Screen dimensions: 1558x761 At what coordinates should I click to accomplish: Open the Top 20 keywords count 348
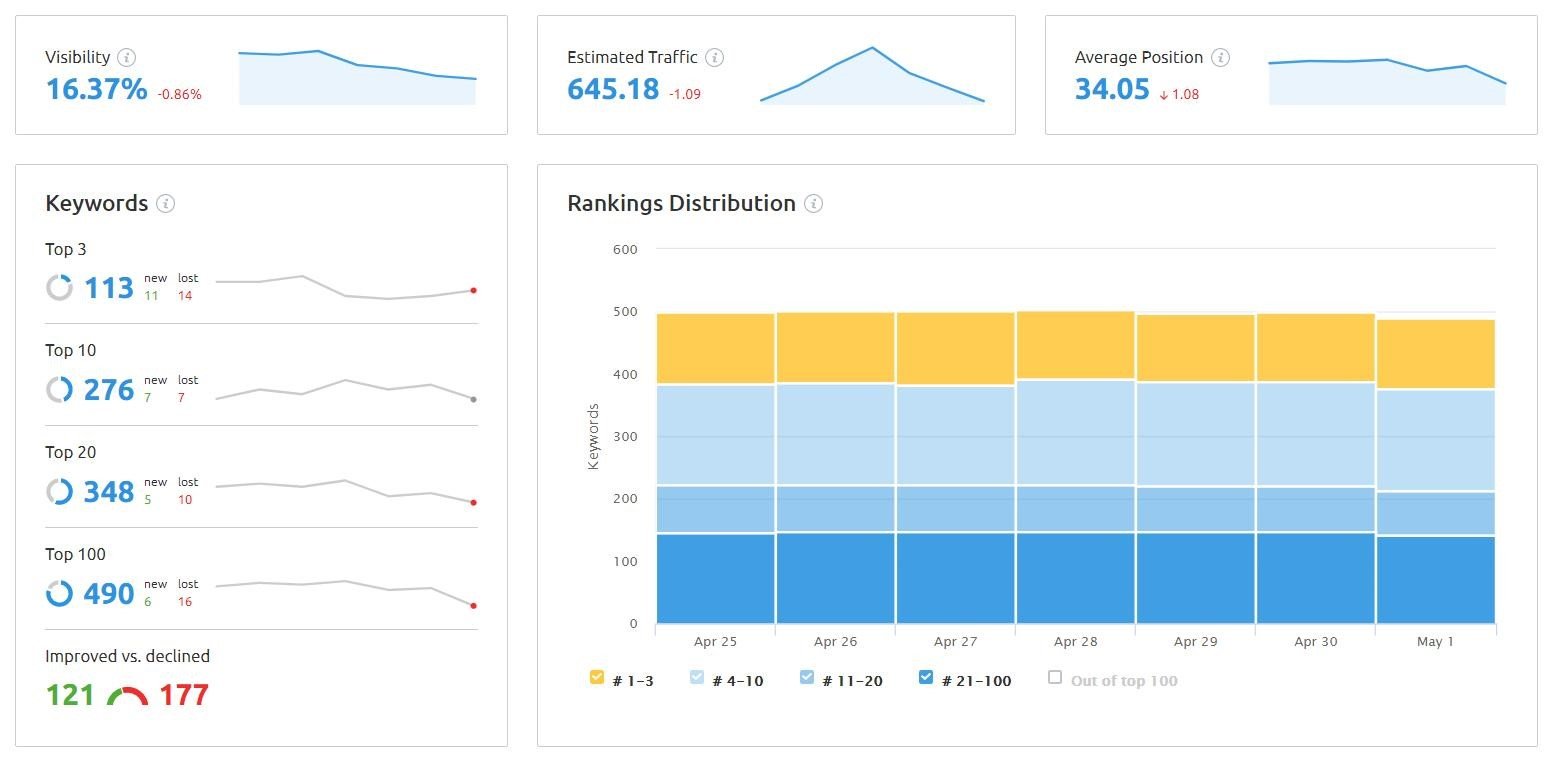click(x=109, y=492)
